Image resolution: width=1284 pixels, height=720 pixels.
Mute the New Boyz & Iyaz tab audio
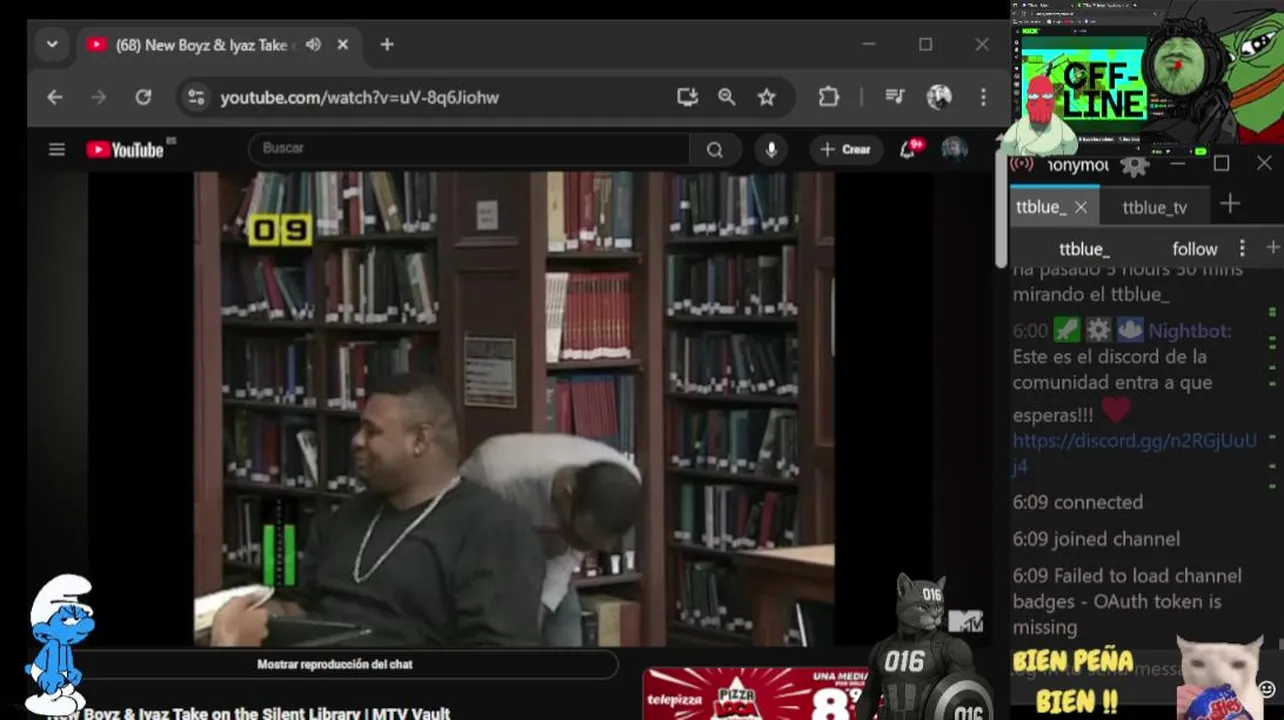pyautogui.click(x=313, y=45)
